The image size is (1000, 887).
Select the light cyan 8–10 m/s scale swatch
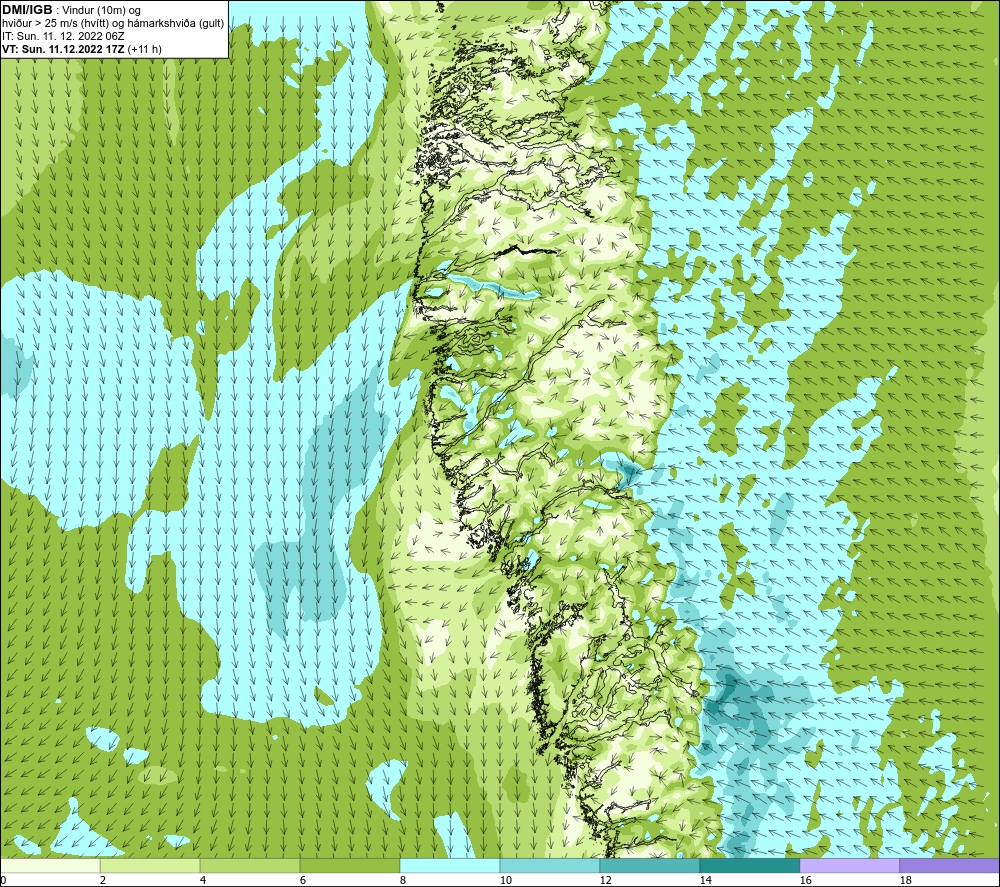click(x=450, y=865)
